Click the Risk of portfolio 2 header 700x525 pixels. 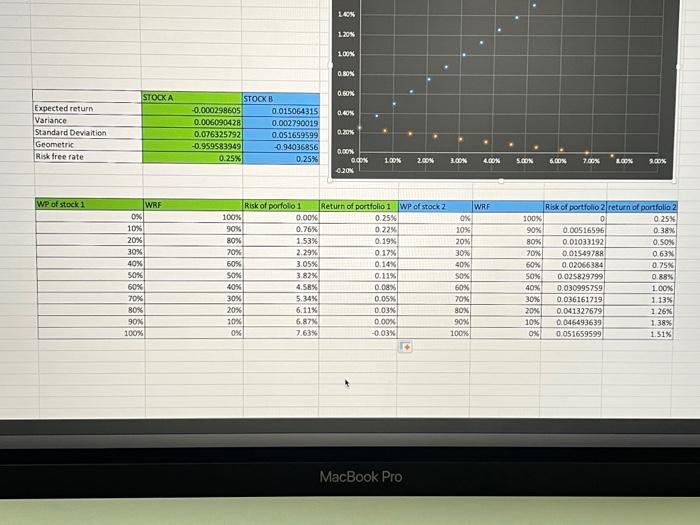point(575,207)
